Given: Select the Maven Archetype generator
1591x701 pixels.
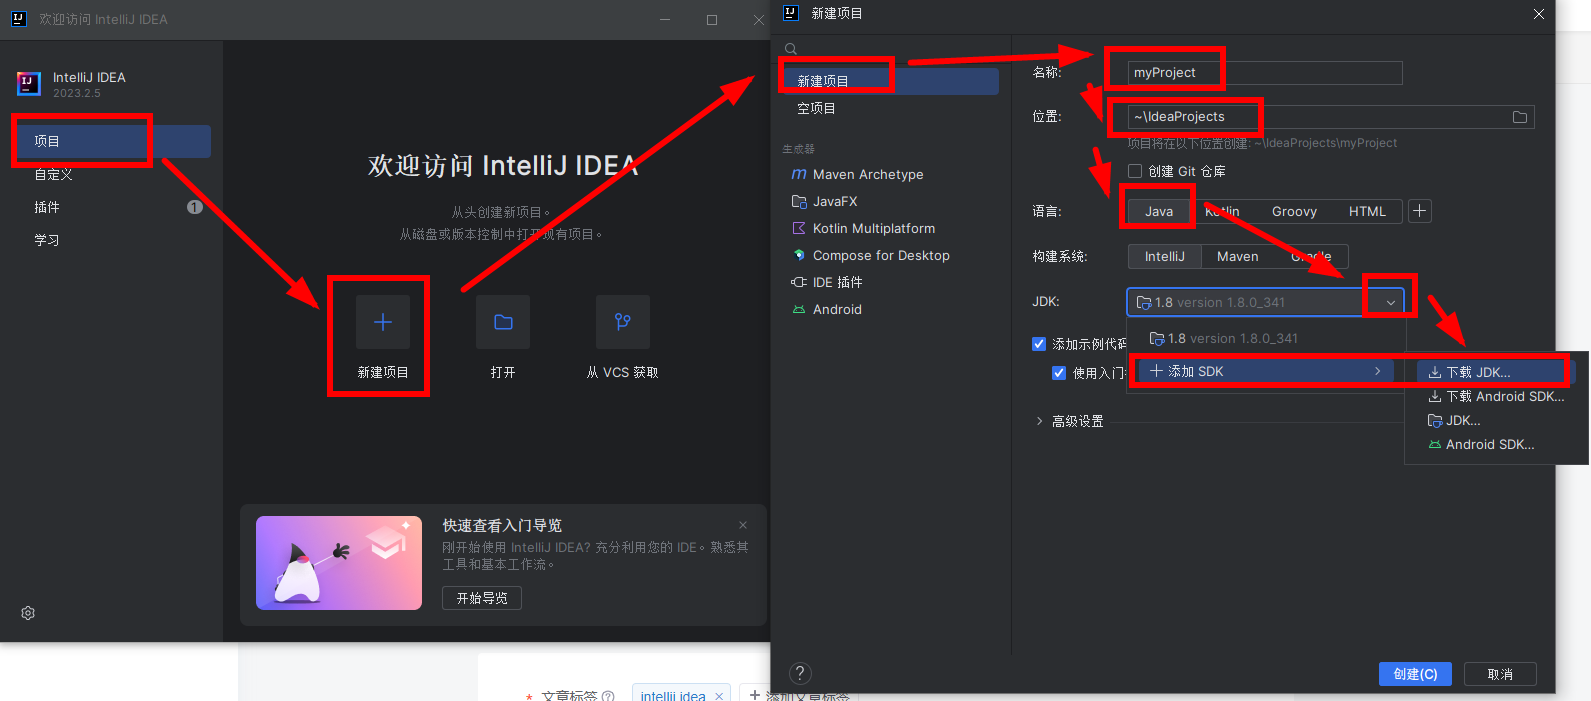Looking at the screenshot, I should [x=867, y=174].
